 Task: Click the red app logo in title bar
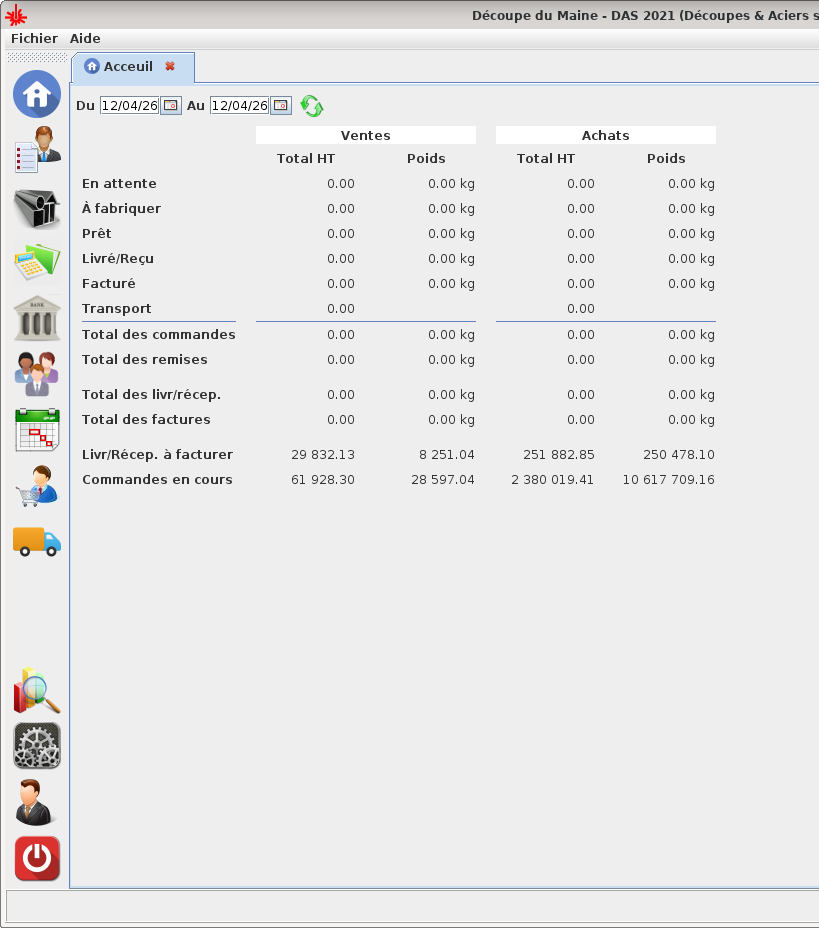15,15
